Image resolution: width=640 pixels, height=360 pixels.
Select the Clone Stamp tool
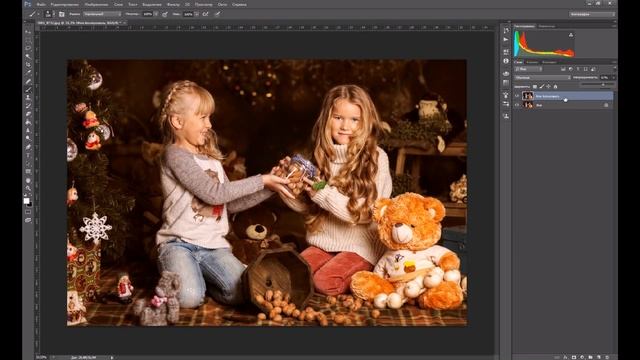[x=27, y=98]
